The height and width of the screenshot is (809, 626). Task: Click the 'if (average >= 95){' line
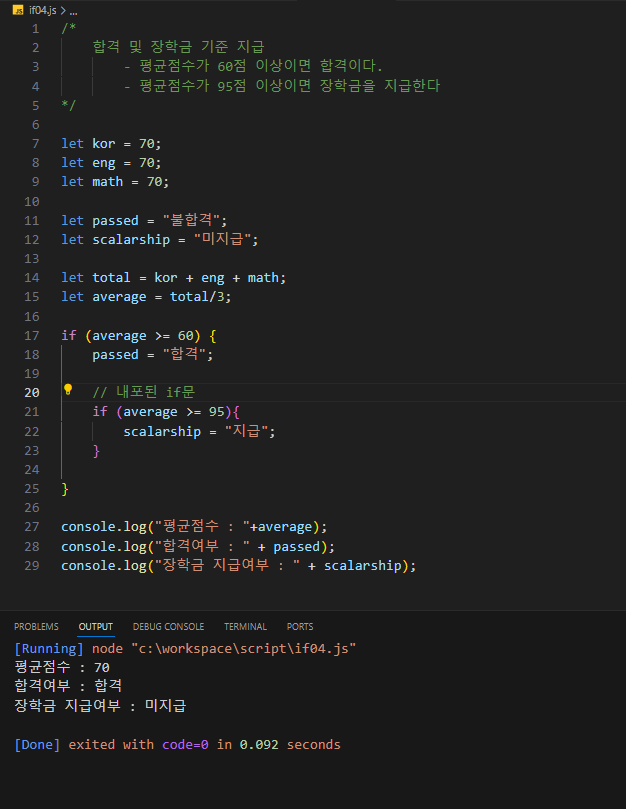[166, 412]
